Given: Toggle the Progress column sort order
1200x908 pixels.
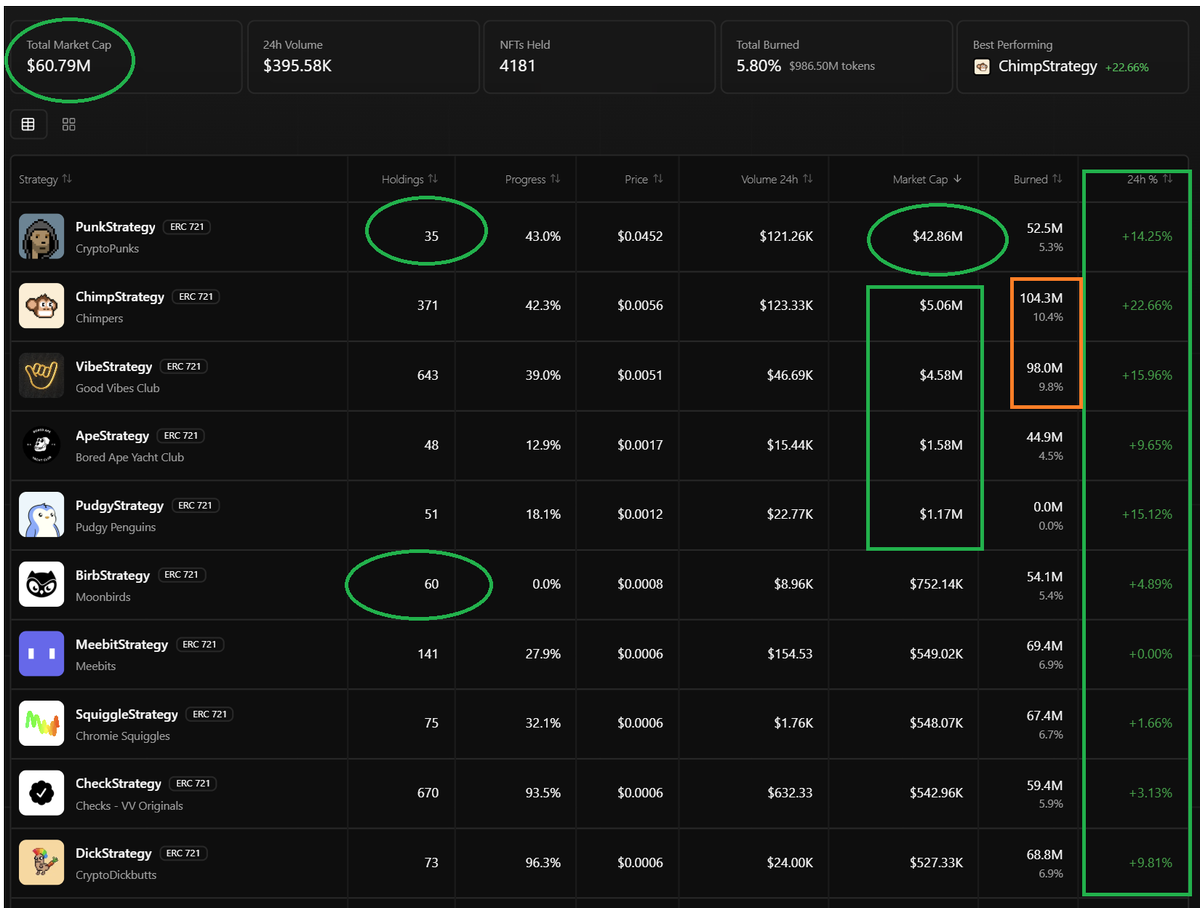Looking at the screenshot, I should tap(556, 179).
